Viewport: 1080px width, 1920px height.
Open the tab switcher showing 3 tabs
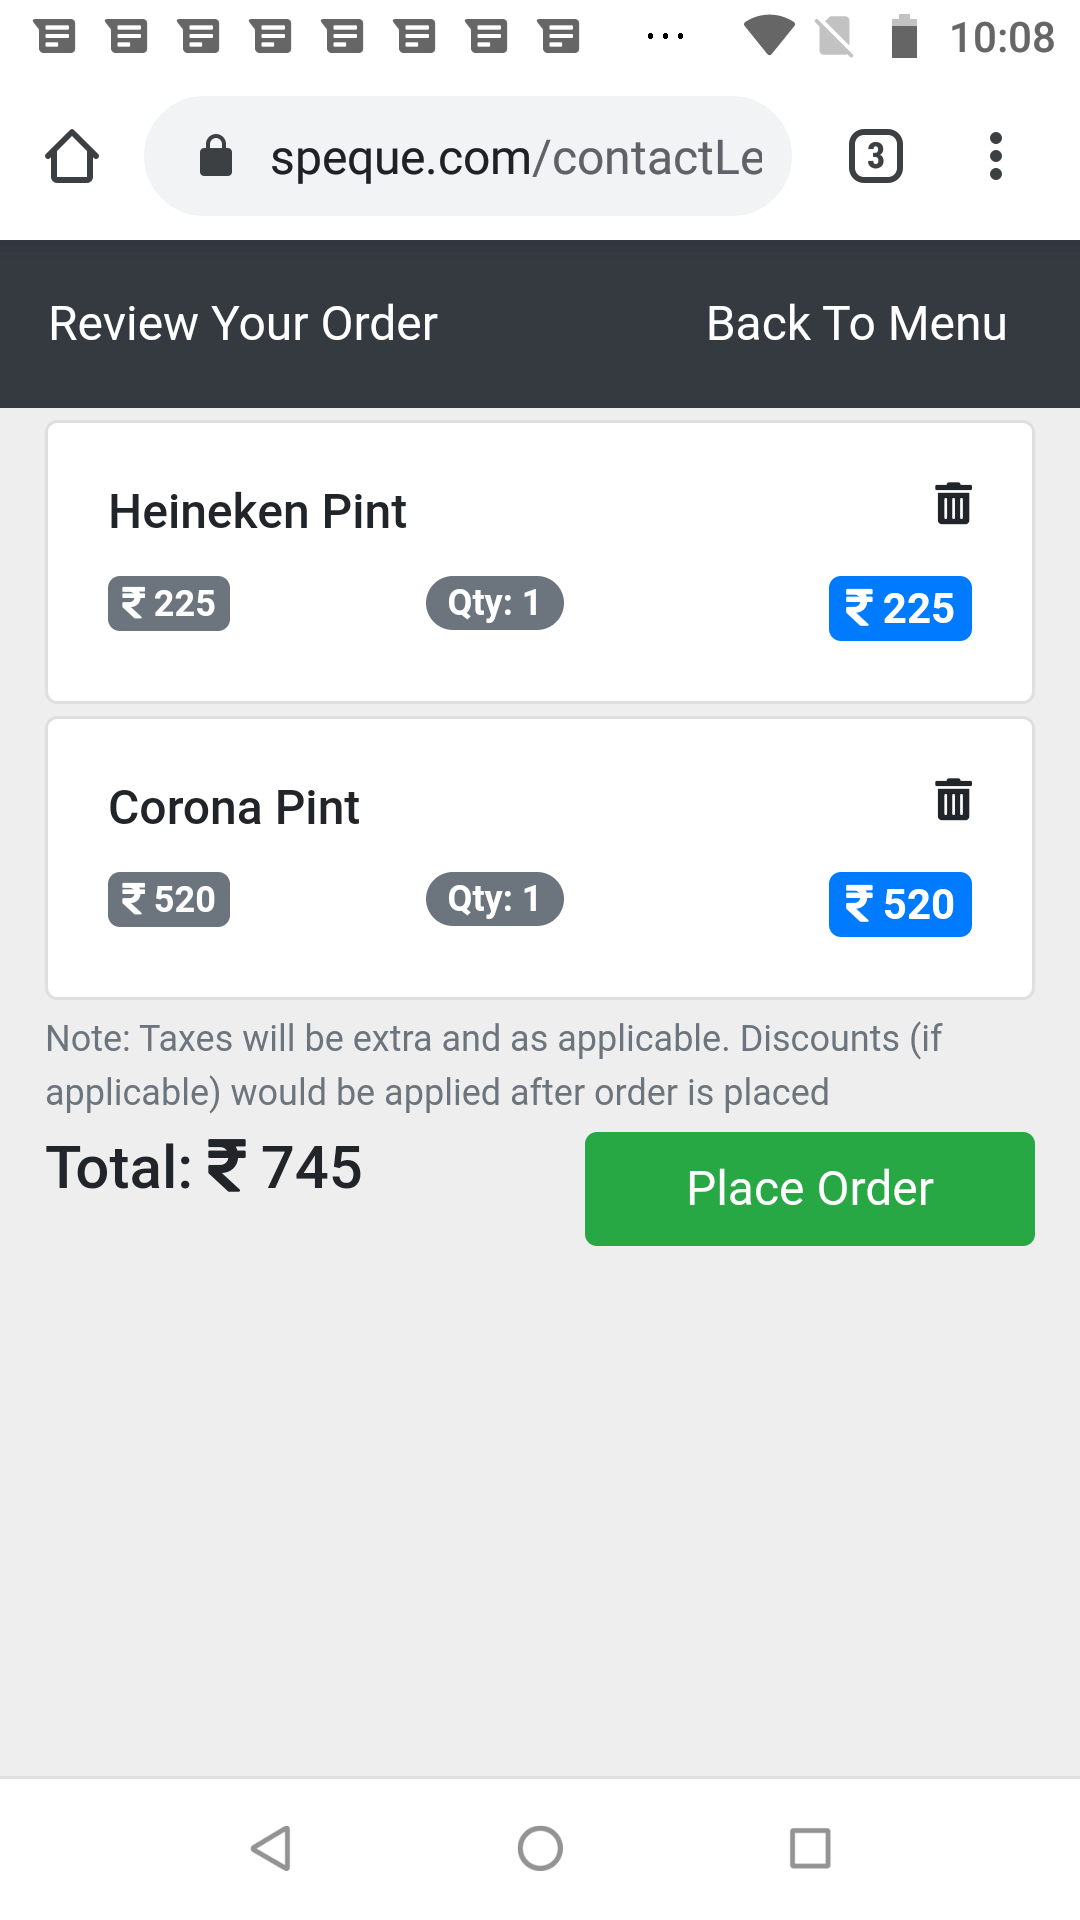875,157
